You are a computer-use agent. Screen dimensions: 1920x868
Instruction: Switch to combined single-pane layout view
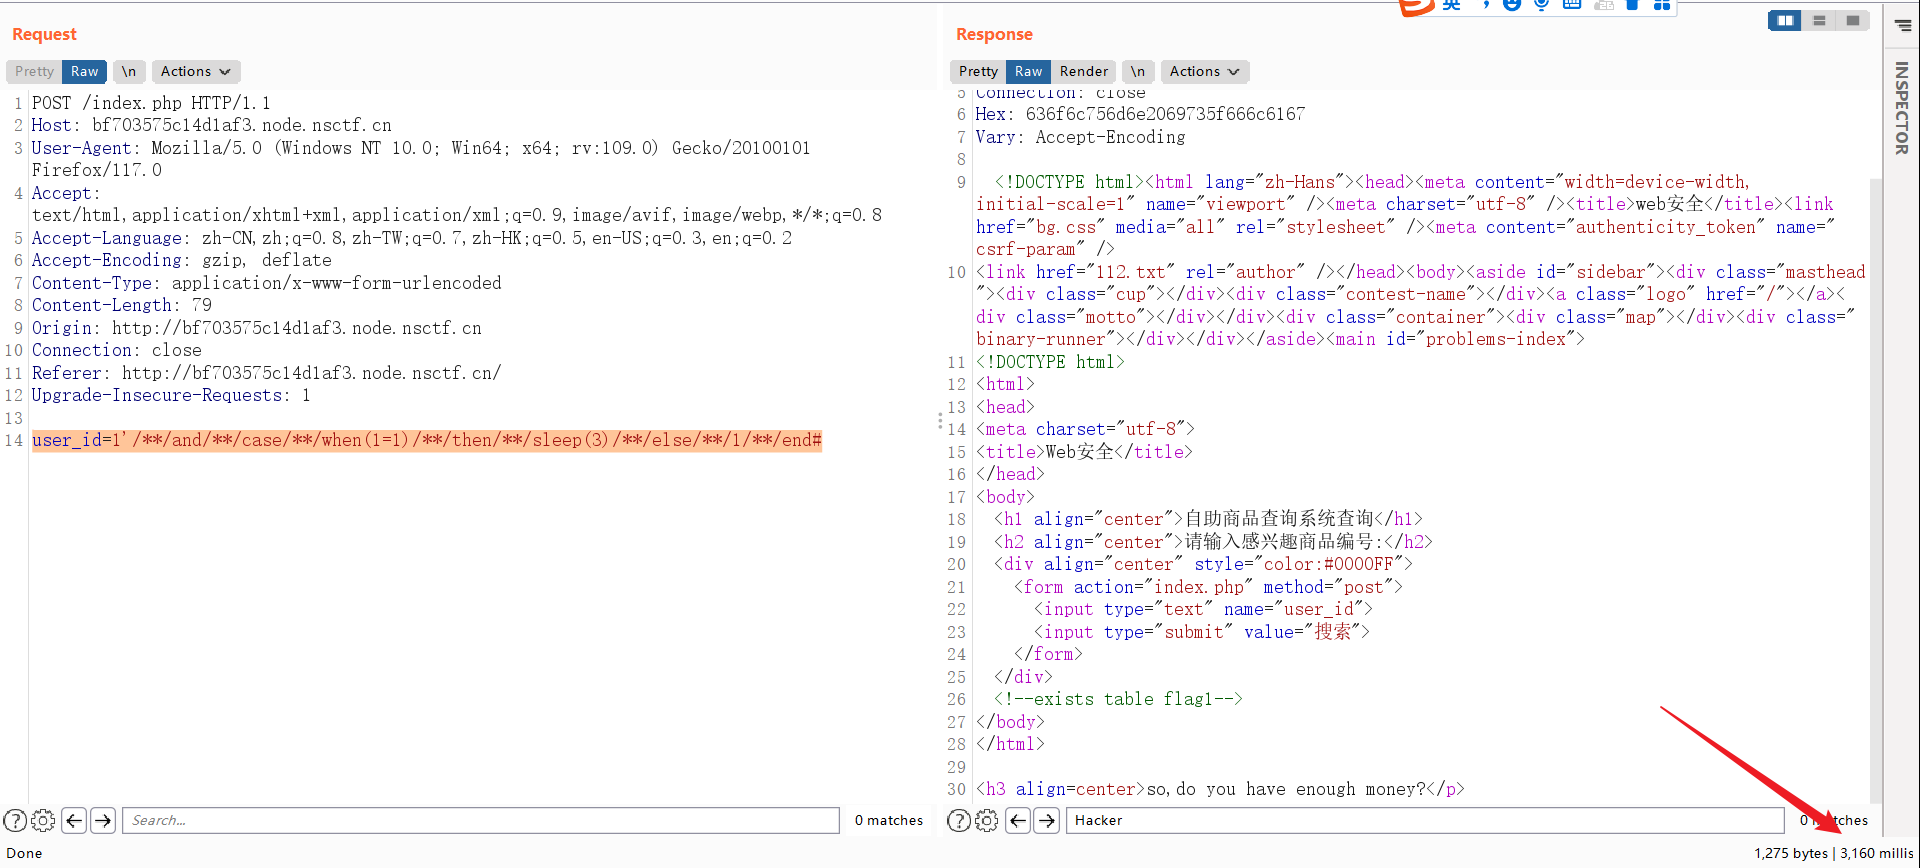(1853, 20)
